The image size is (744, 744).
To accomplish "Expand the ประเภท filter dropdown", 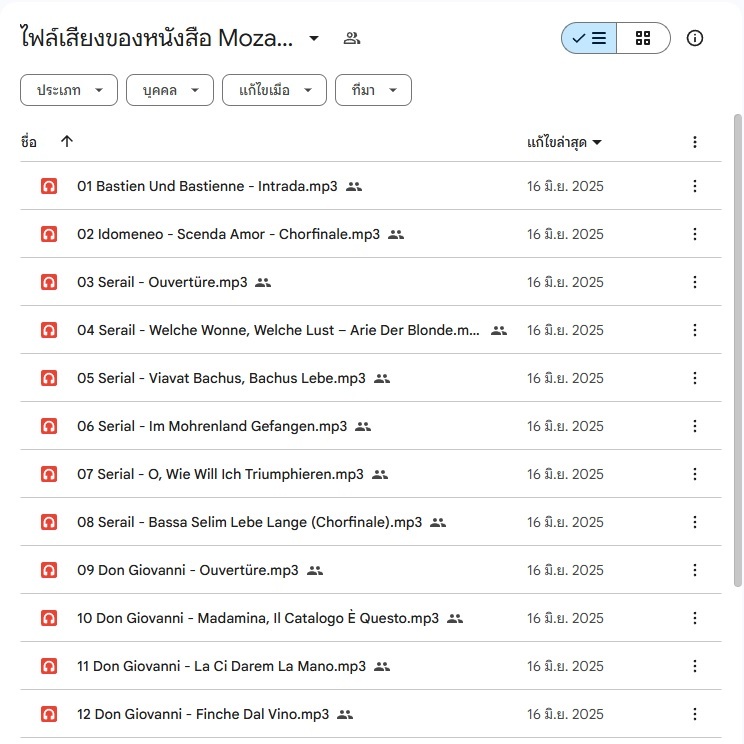I will coord(69,90).
